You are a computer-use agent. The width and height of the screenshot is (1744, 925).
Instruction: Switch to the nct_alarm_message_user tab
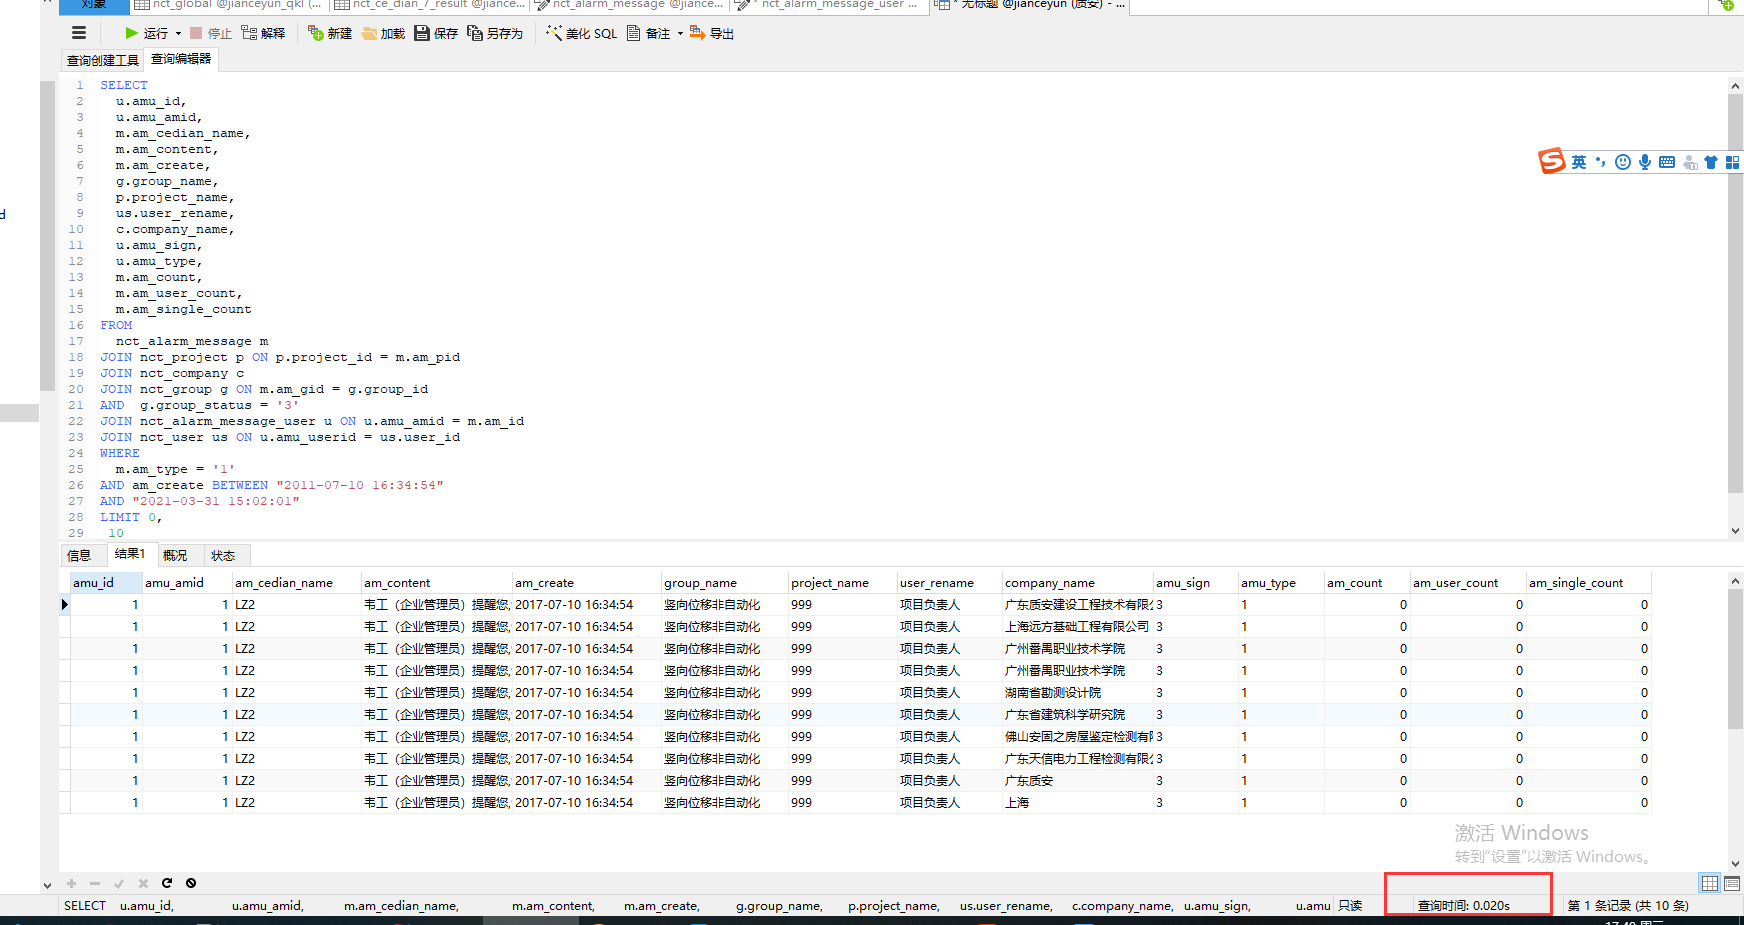830,4
